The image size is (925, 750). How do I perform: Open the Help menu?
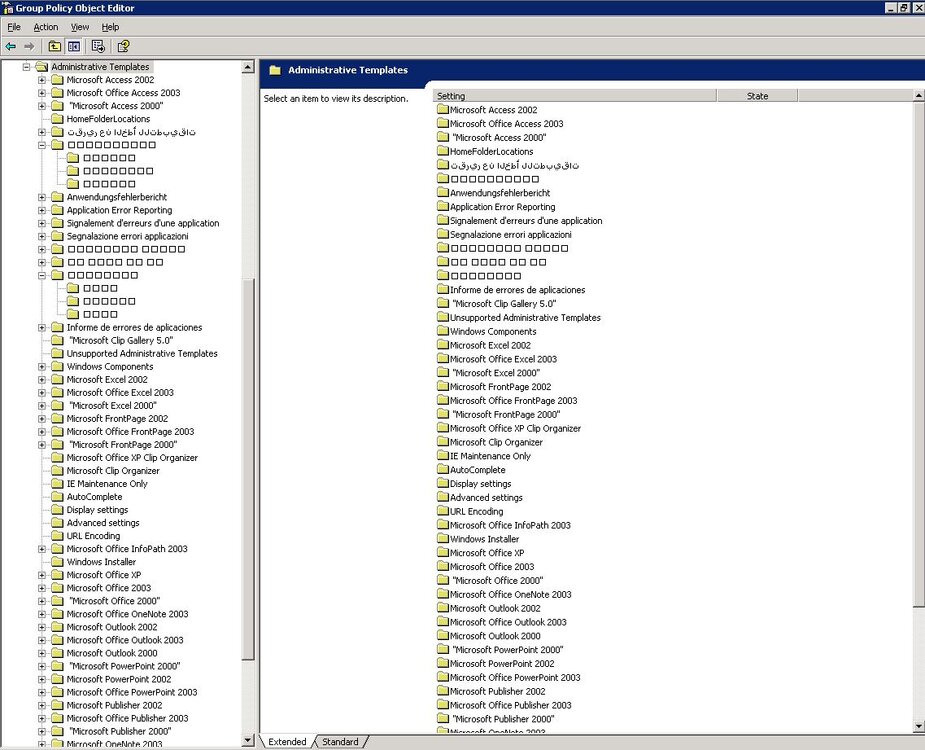(x=110, y=27)
